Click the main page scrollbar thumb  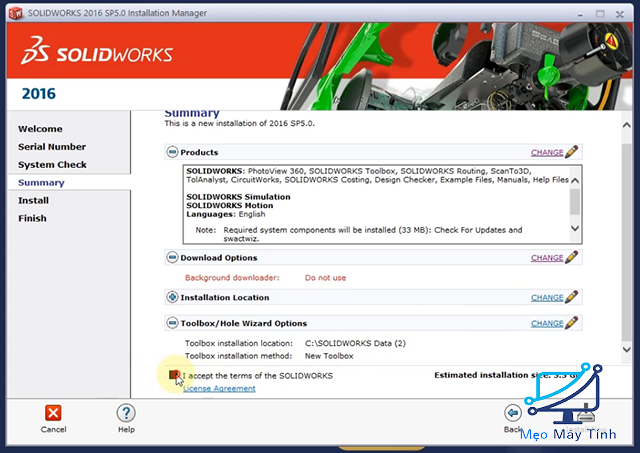point(627,242)
